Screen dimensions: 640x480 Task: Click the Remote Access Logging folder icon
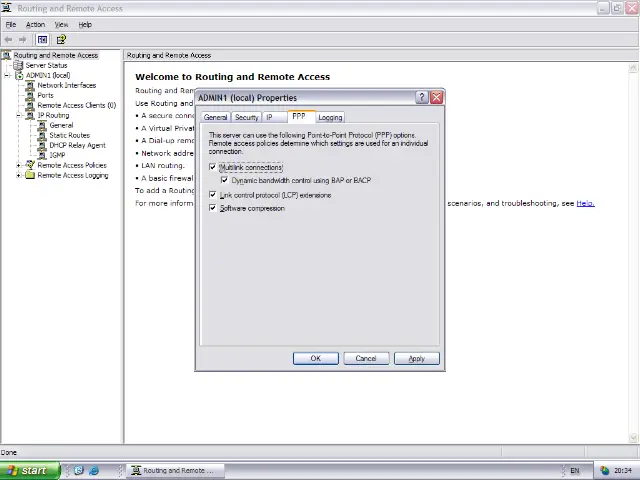pos(30,176)
